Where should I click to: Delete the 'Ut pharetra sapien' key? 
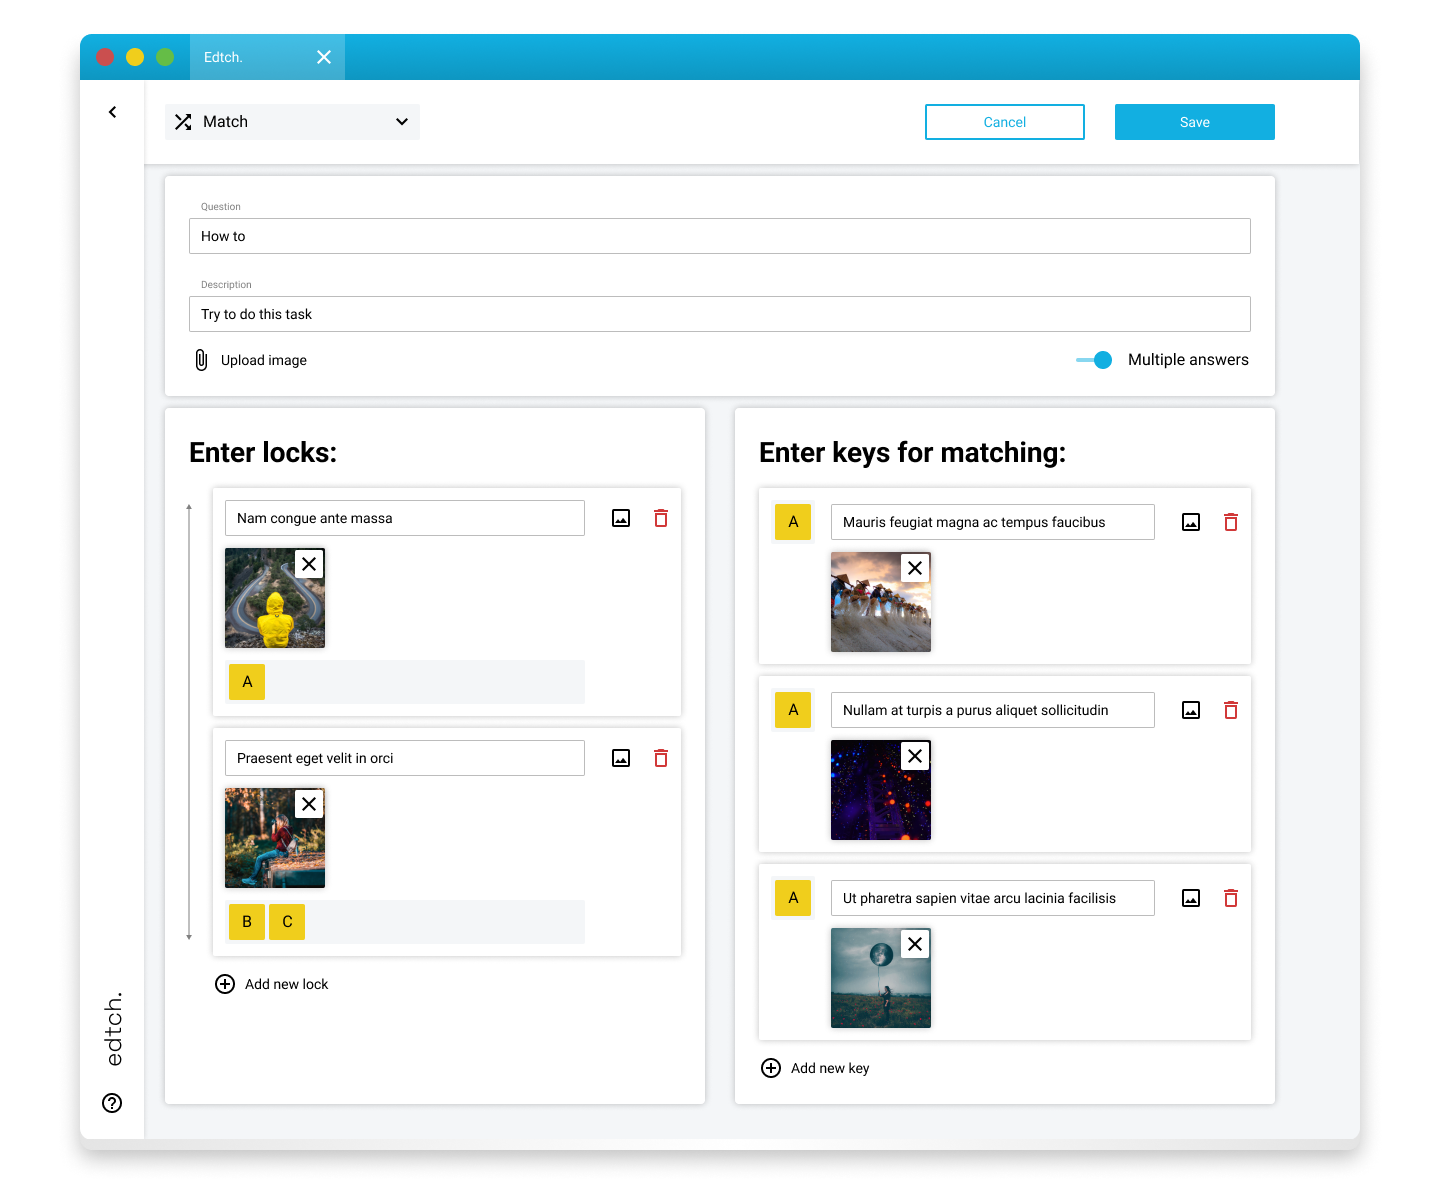(x=1231, y=898)
